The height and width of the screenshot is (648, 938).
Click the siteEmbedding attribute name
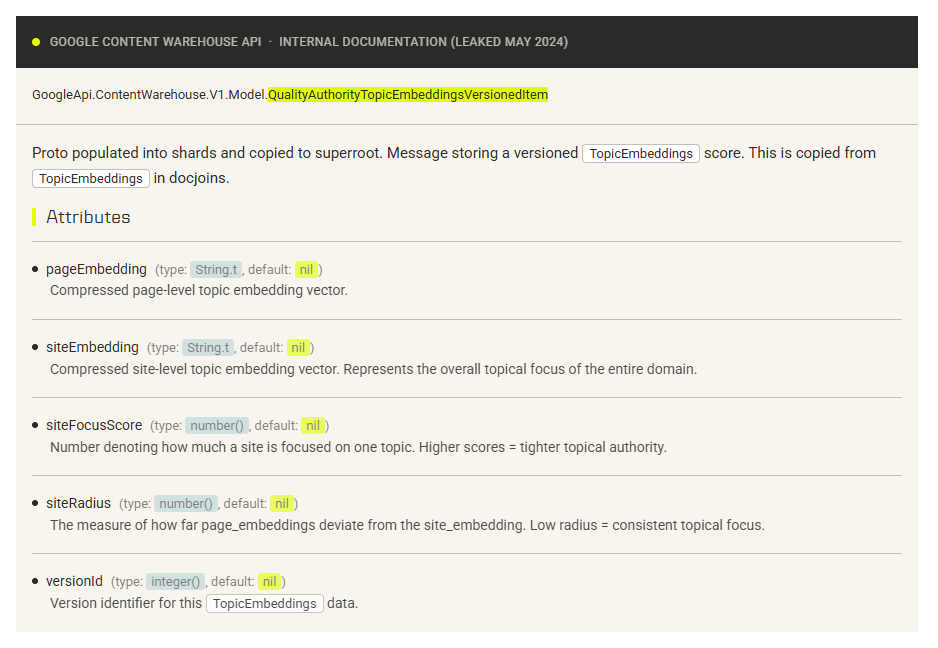[x=92, y=347]
